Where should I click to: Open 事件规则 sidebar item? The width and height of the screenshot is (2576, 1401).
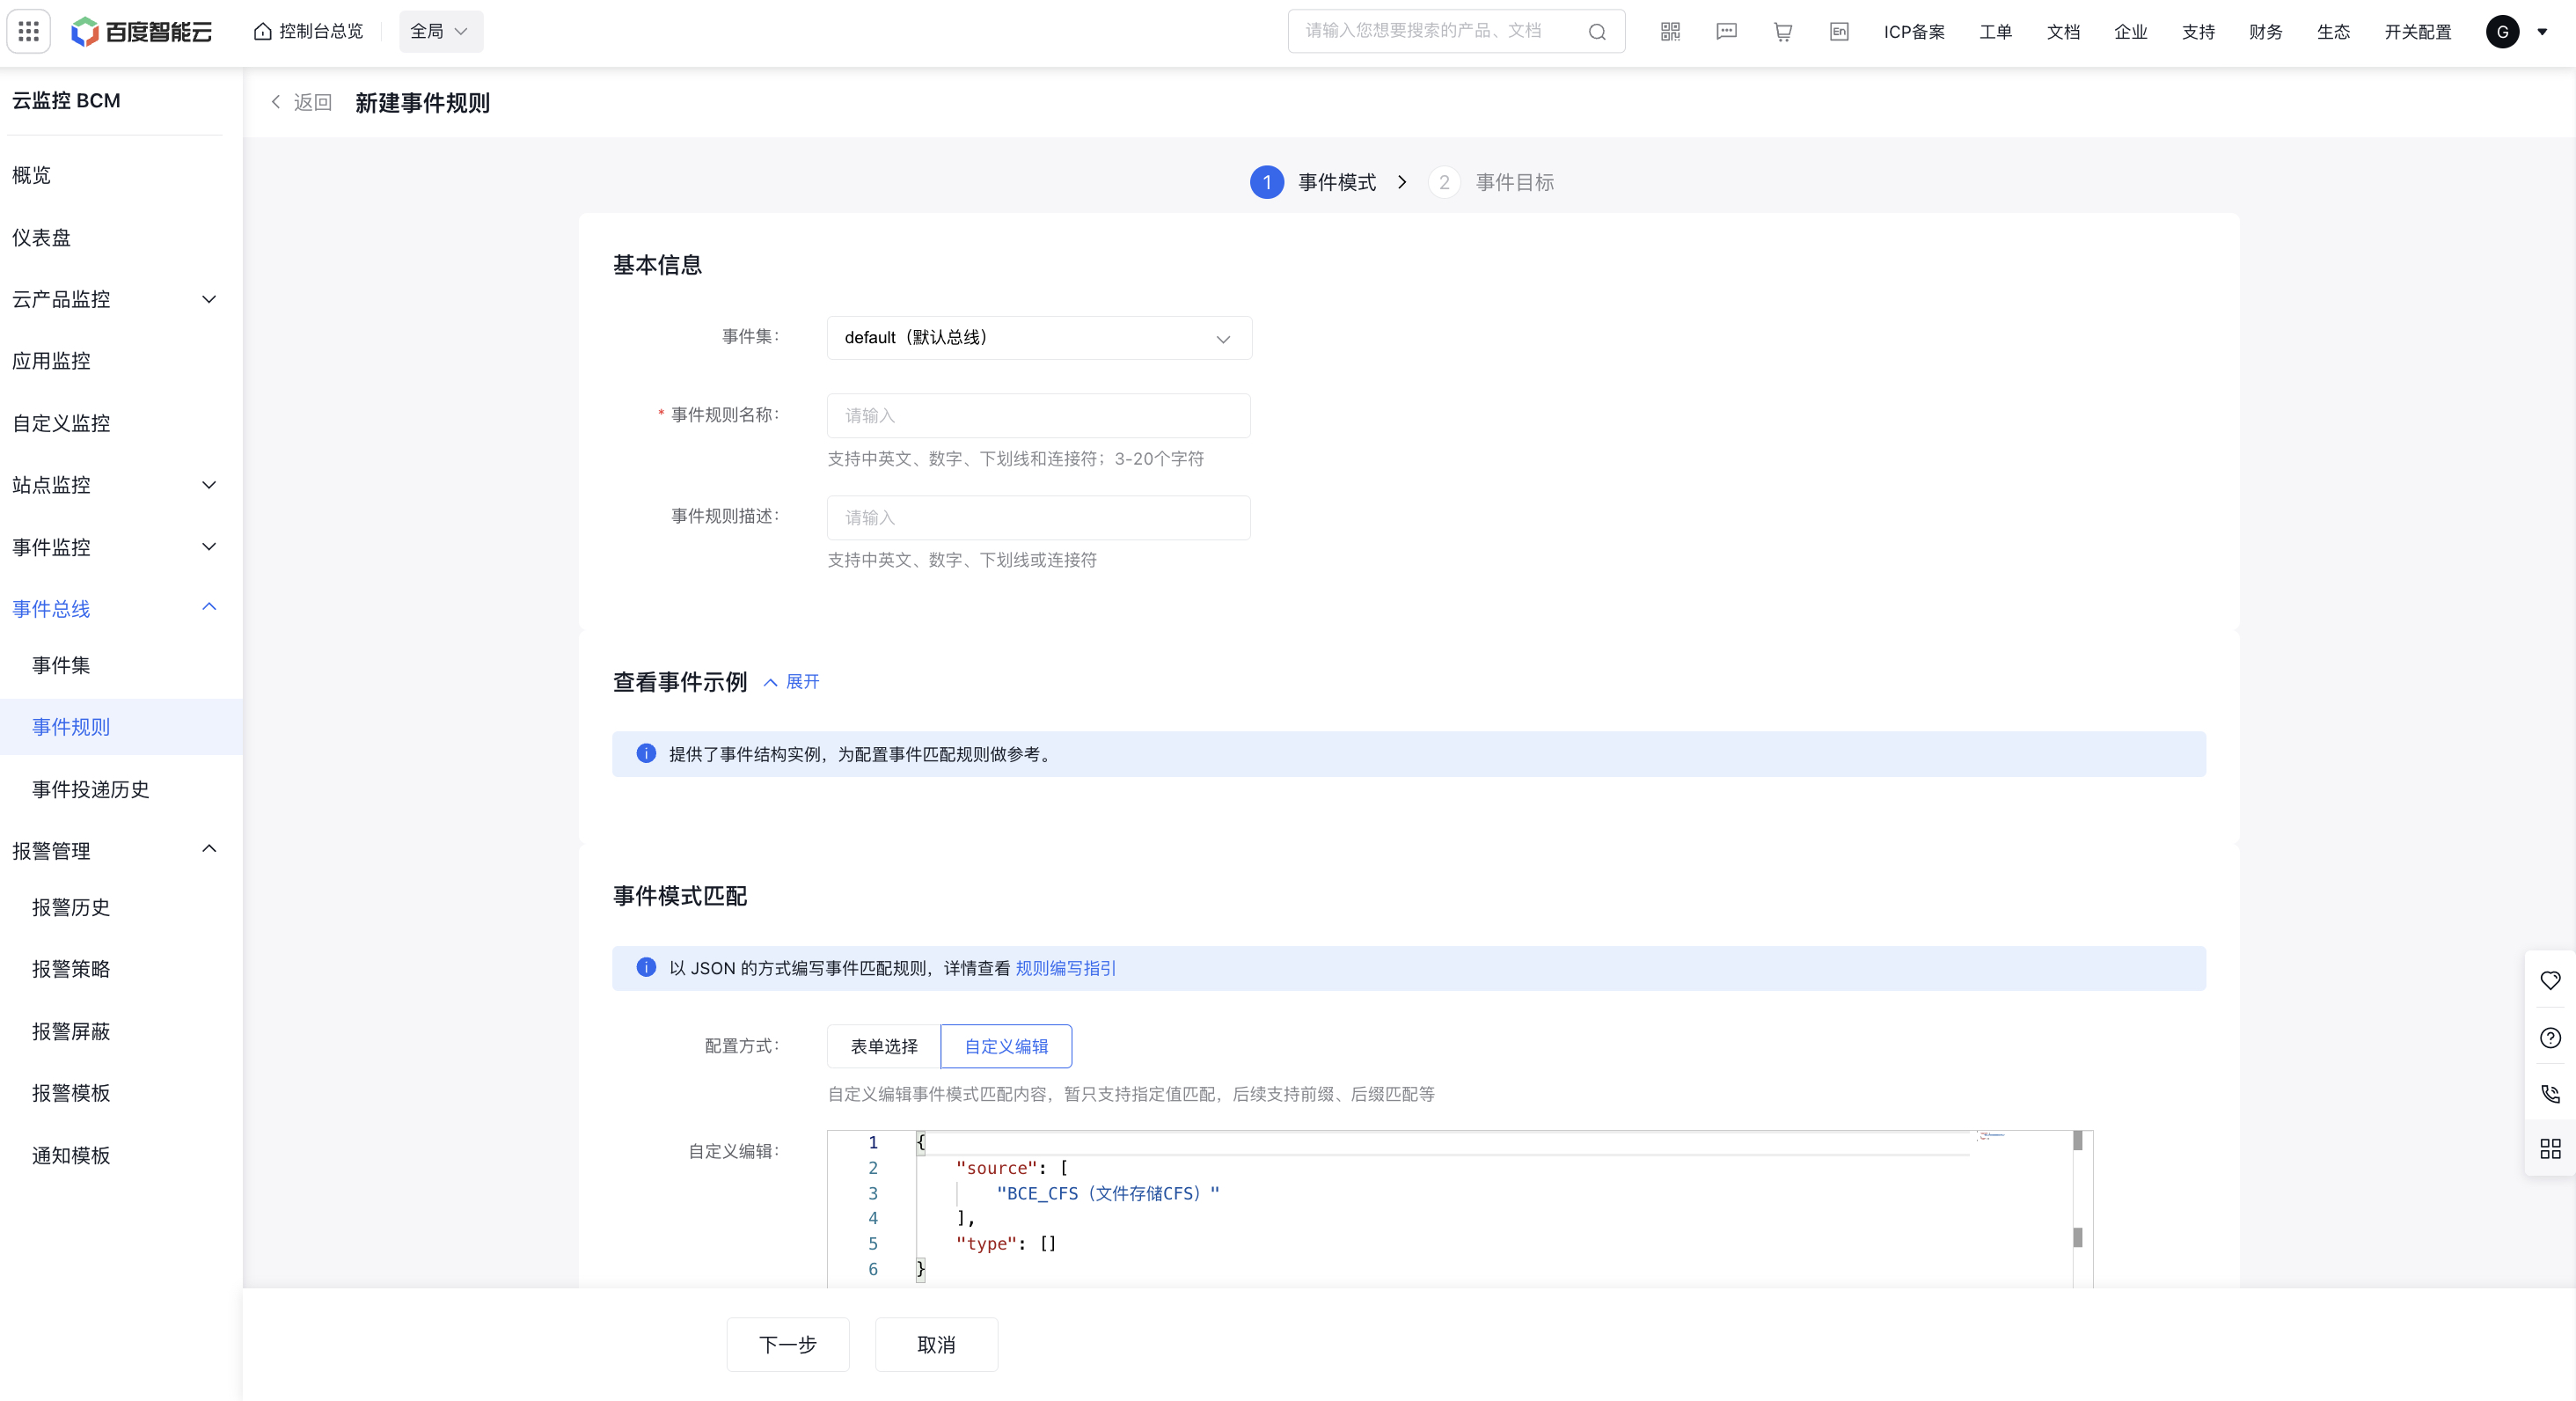pyautogui.click(x=121, y=727)
